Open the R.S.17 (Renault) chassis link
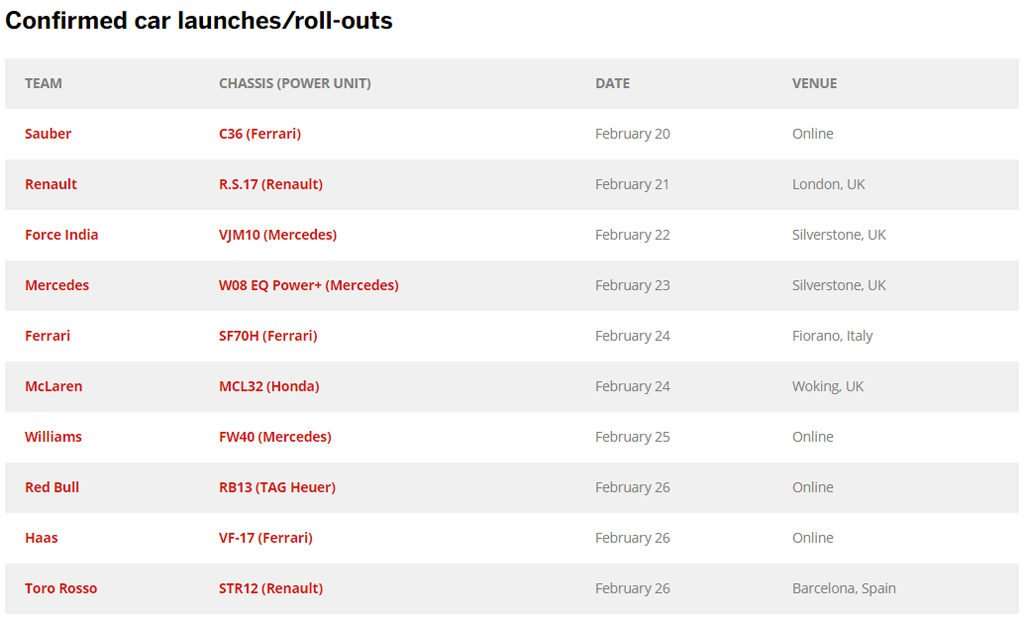 270,184
